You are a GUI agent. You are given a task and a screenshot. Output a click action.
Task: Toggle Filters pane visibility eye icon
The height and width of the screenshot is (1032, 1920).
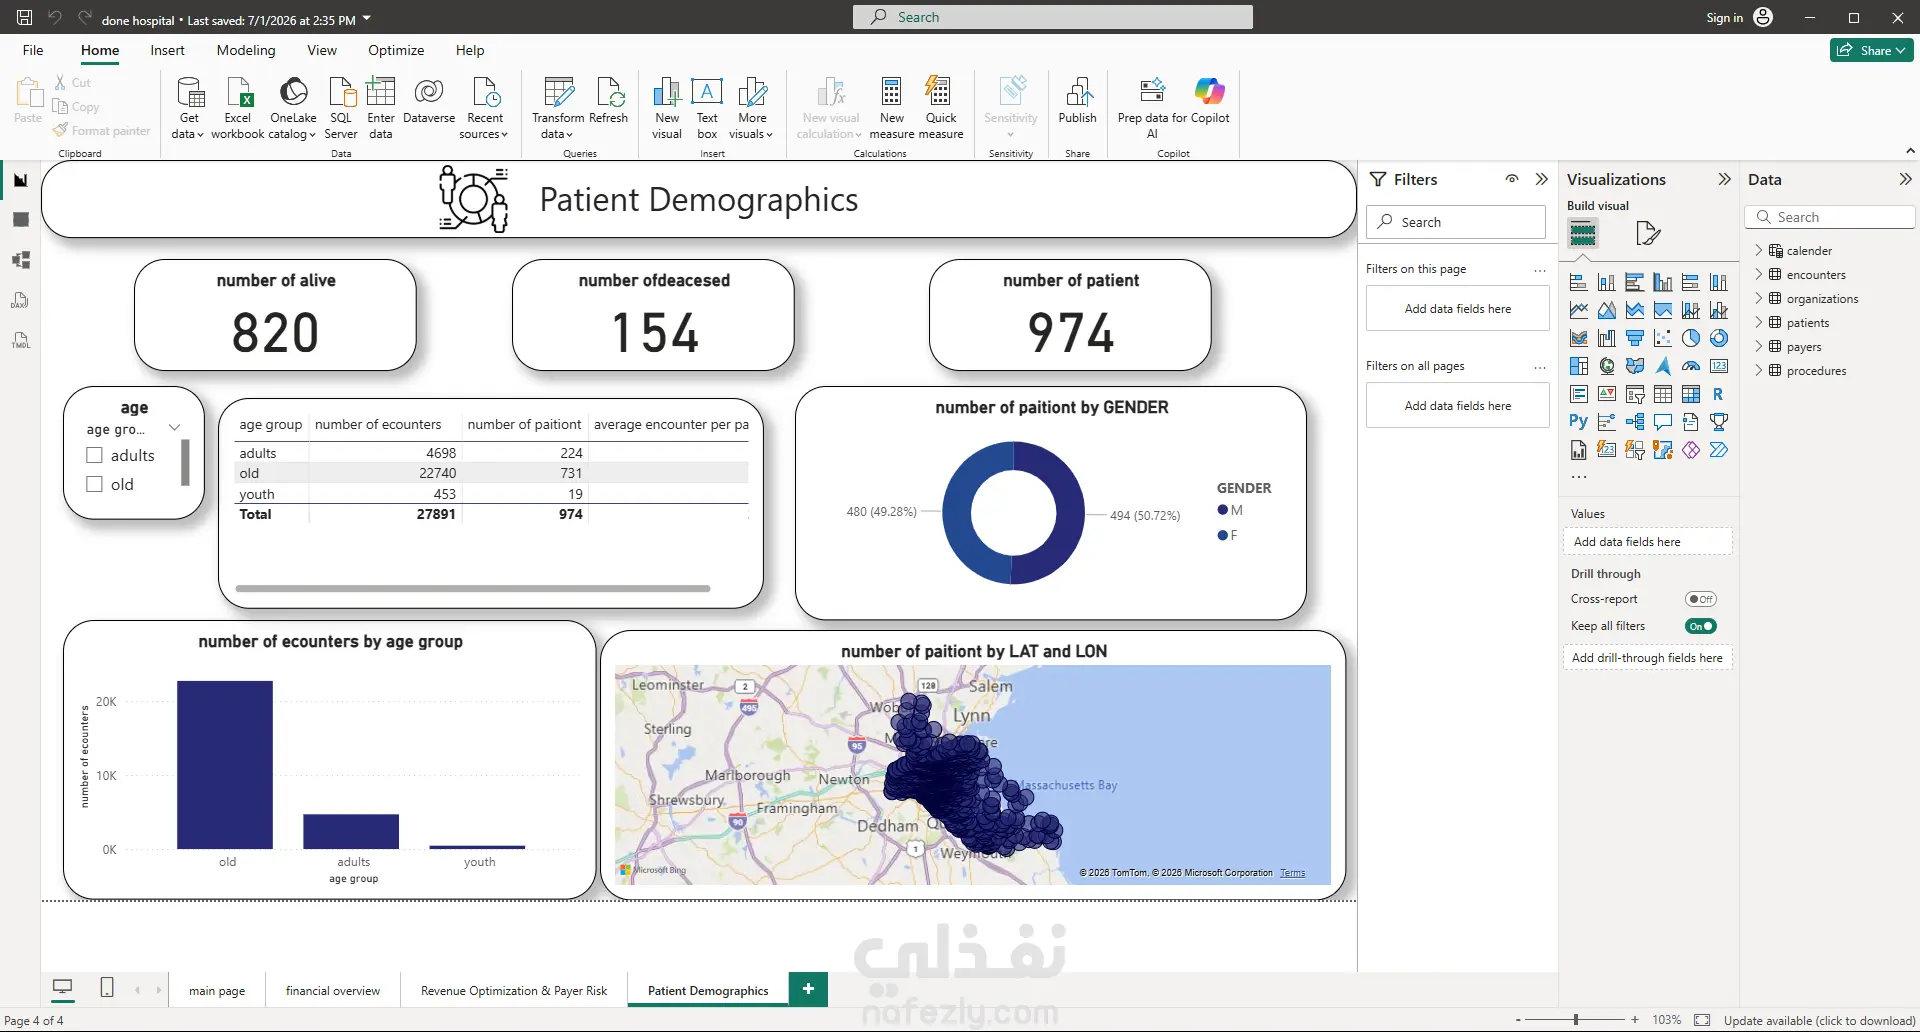click(1512, 179)
